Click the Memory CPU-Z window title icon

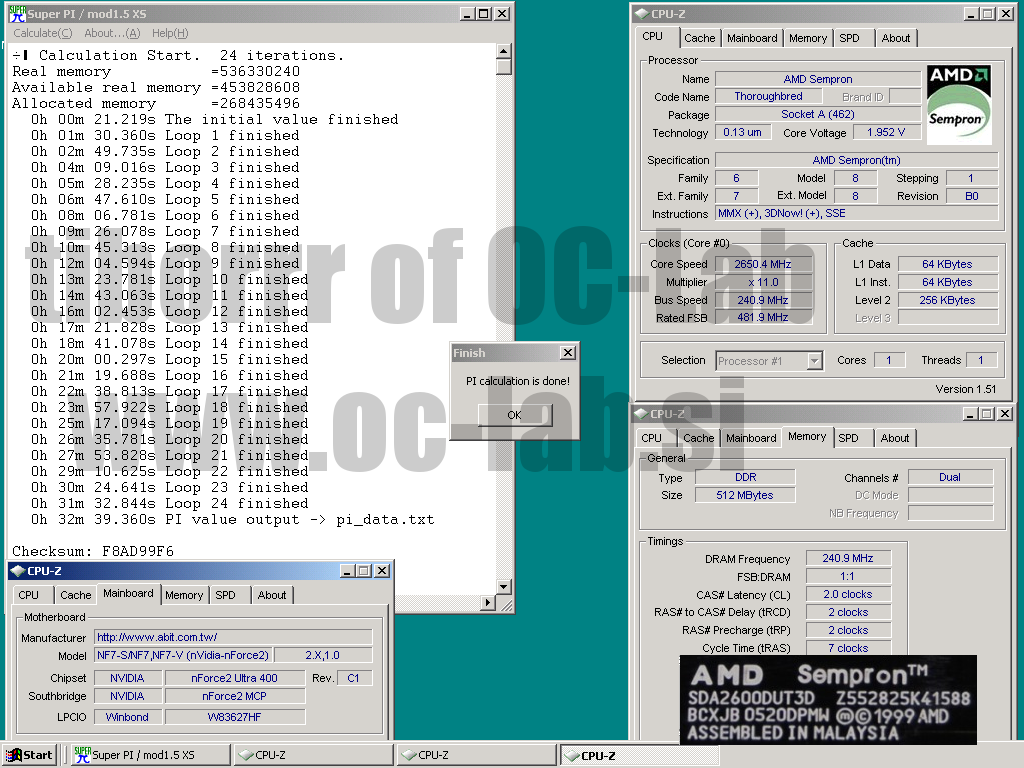click(641, 414)
